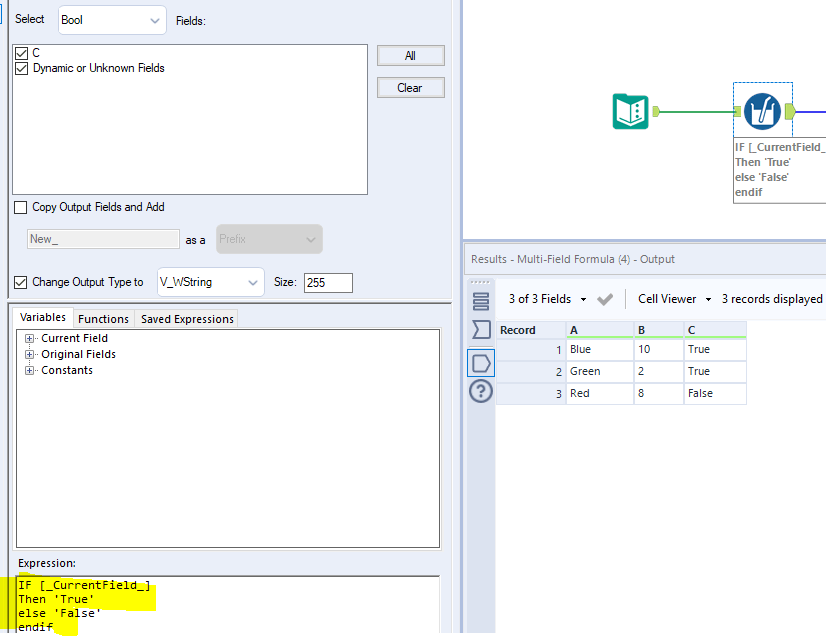
Task: Click the Size input field showing 255
Action: pos(328,282)
